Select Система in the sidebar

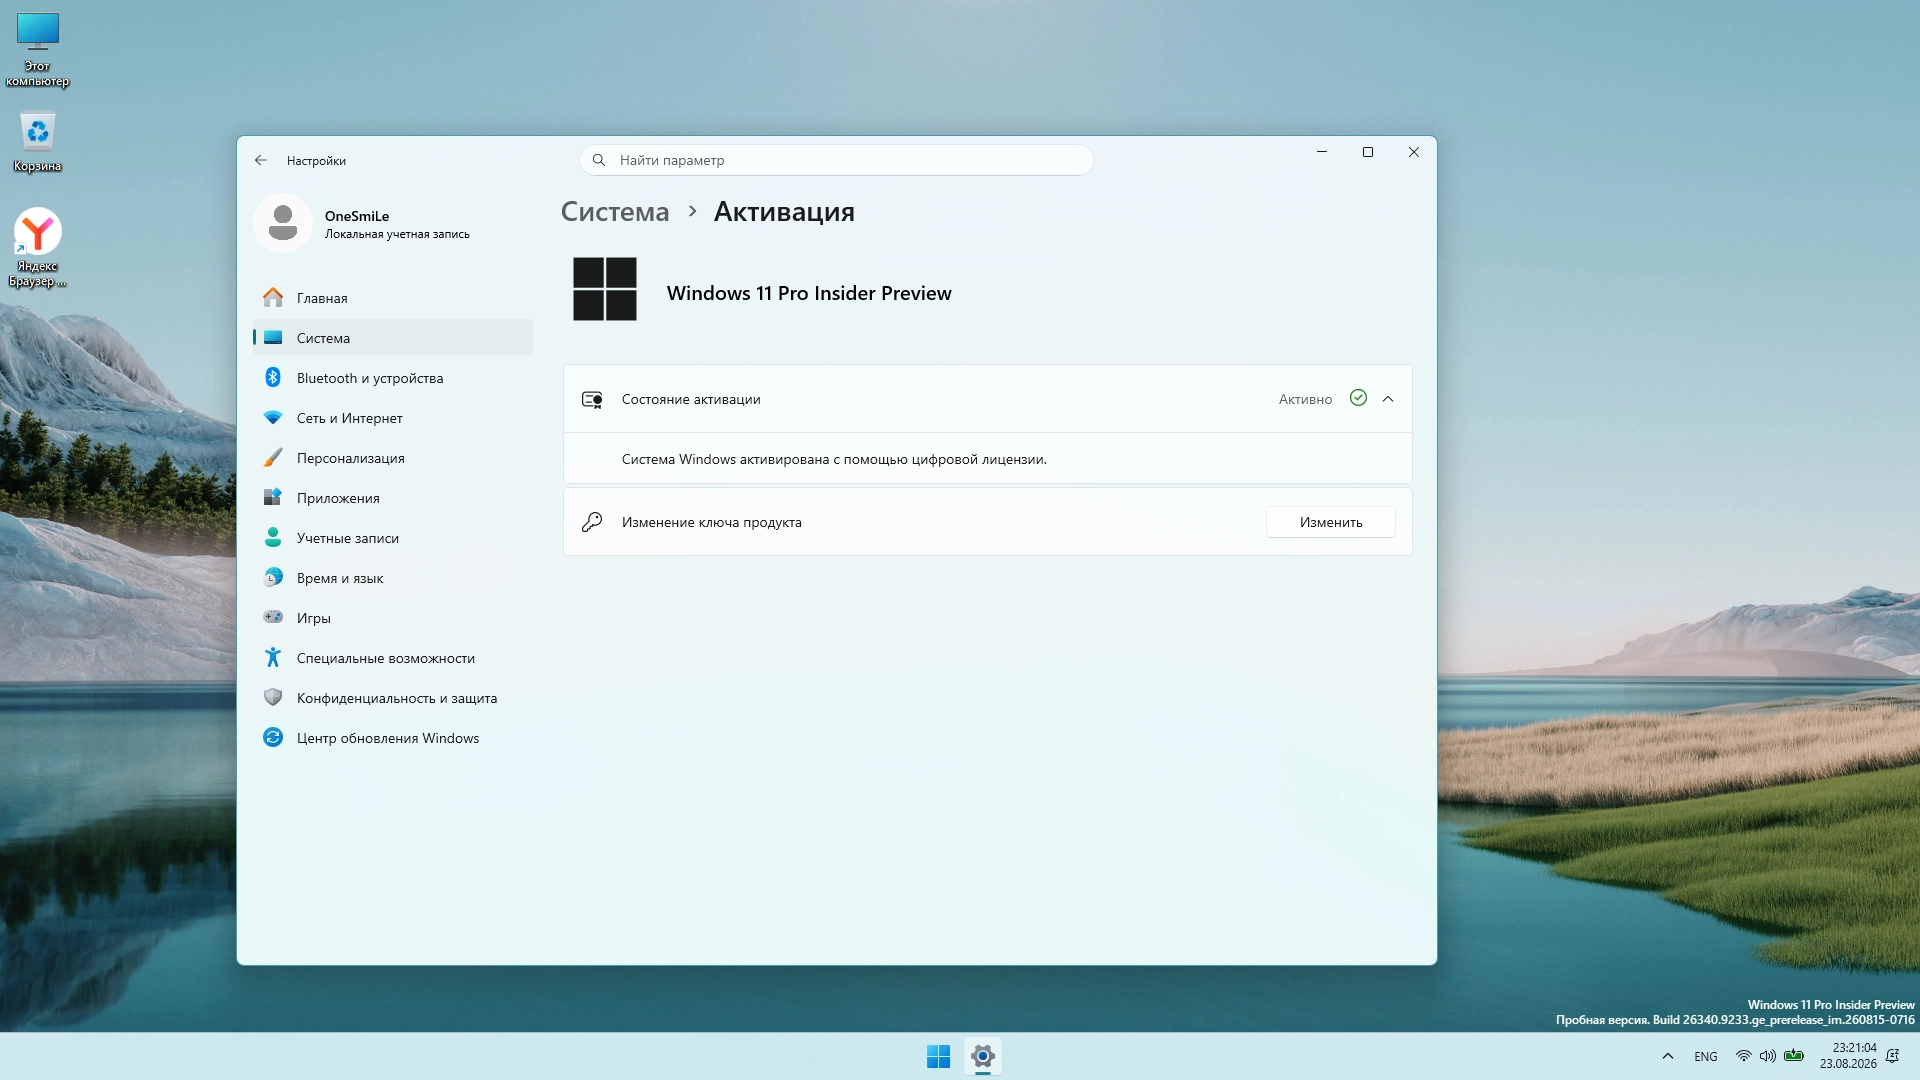393,338
